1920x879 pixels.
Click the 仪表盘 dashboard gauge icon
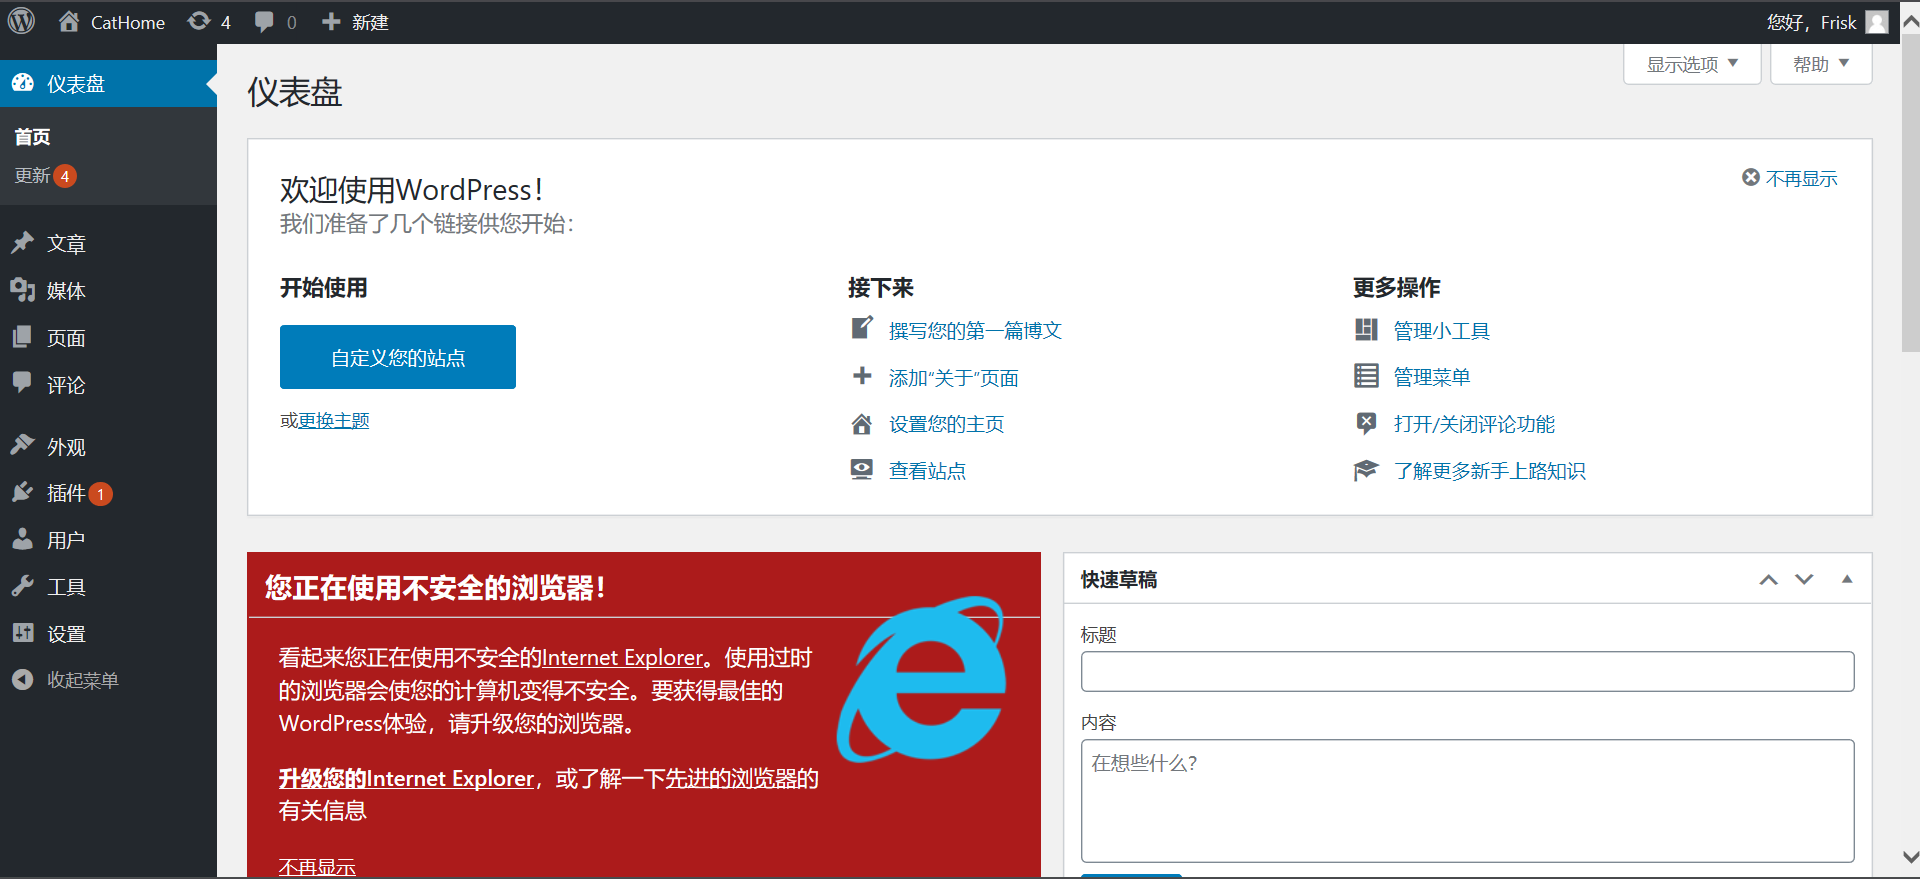point(23,83)
